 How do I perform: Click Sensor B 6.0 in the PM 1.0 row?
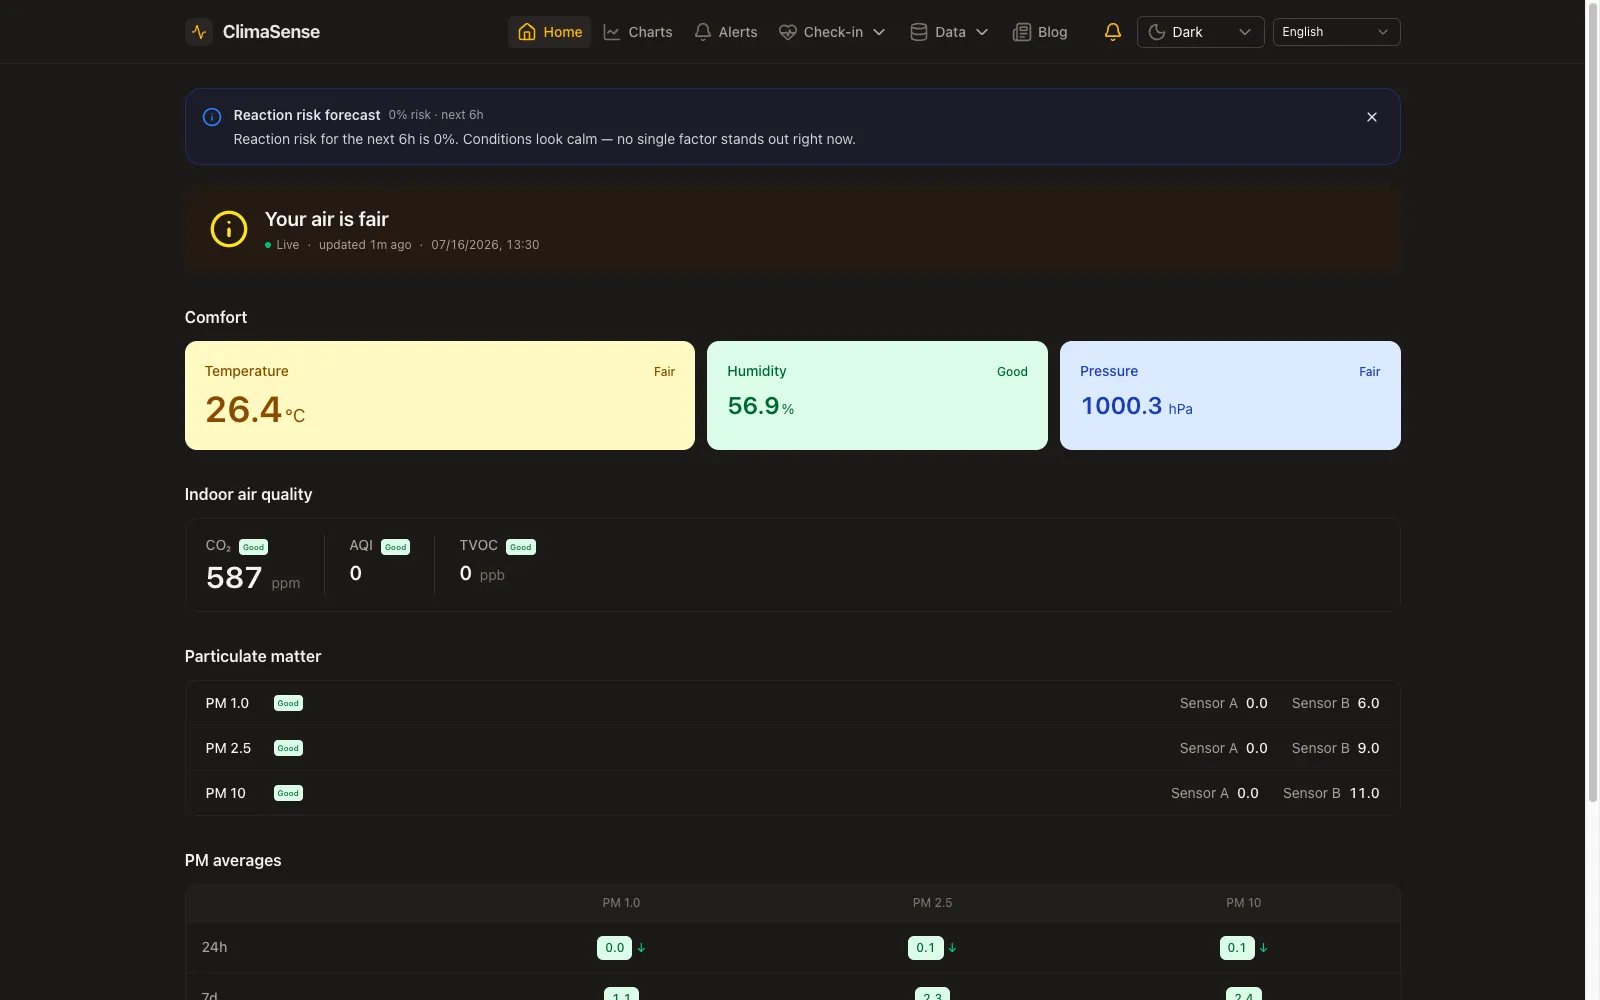click(x=1336, y=703)
